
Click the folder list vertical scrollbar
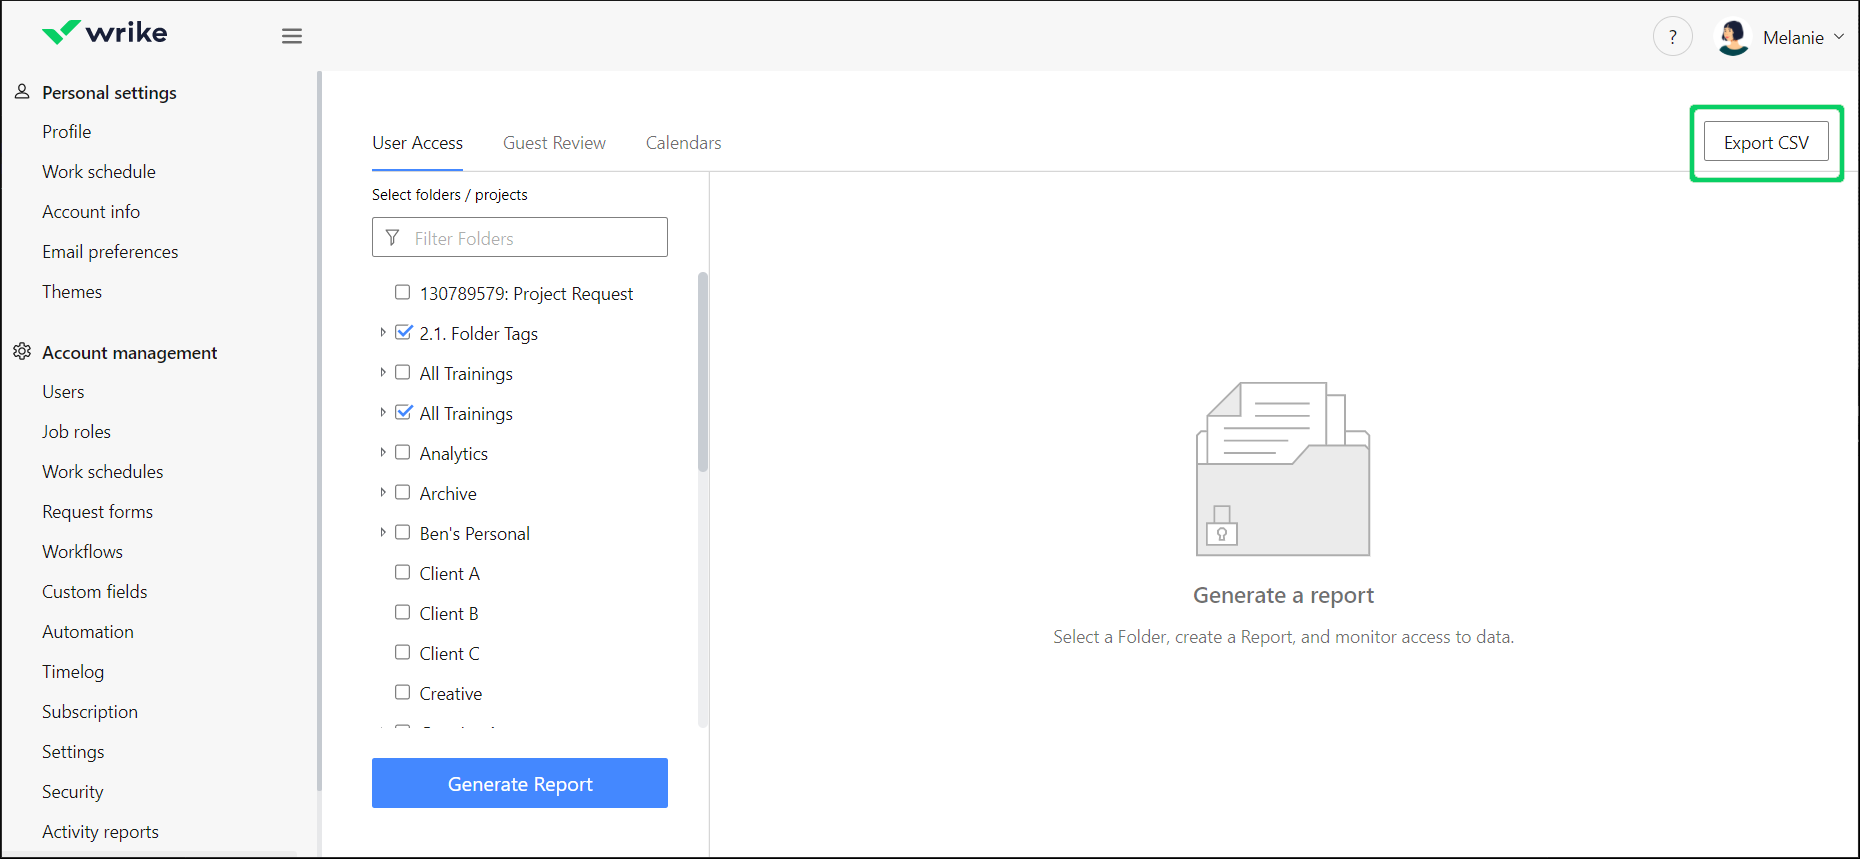pyautogui.click(x=703, y=372)
